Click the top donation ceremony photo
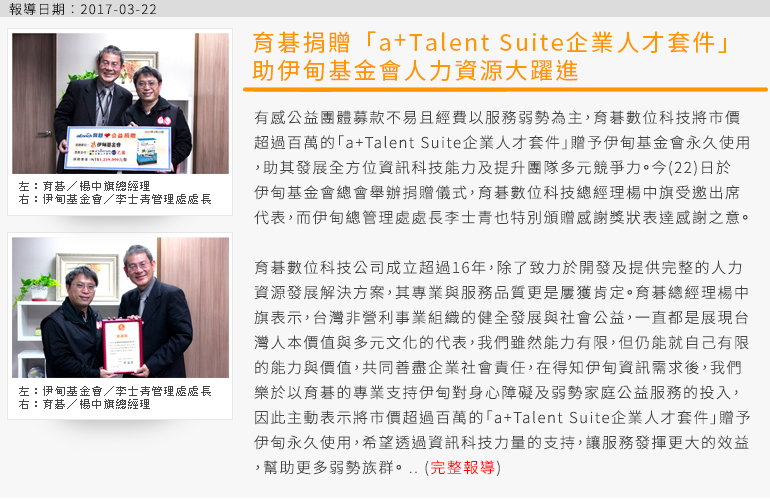770x503 pixels. (x=120, y=103)
